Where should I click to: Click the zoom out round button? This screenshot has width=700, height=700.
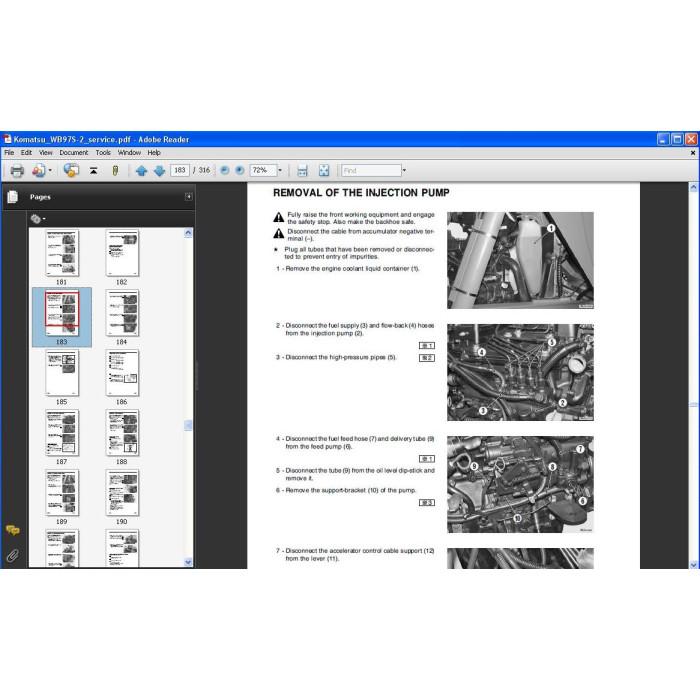[x=225, y=171]
